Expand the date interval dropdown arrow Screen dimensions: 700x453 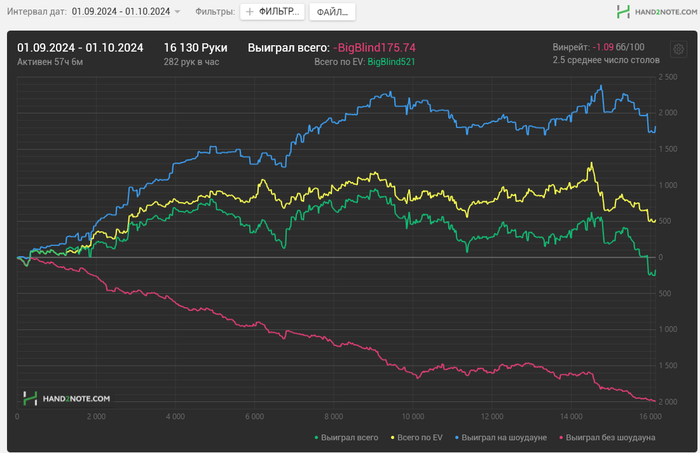click(x=177, y=12)
